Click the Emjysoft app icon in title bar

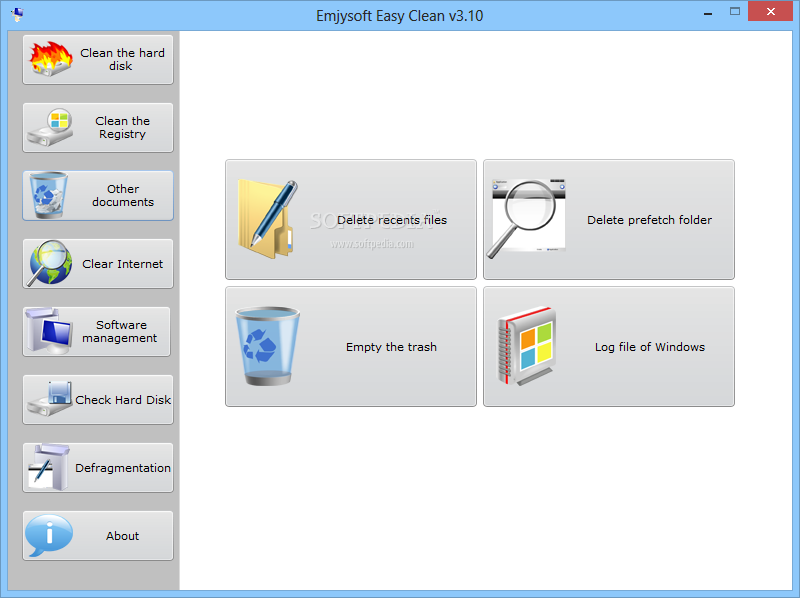17,14
